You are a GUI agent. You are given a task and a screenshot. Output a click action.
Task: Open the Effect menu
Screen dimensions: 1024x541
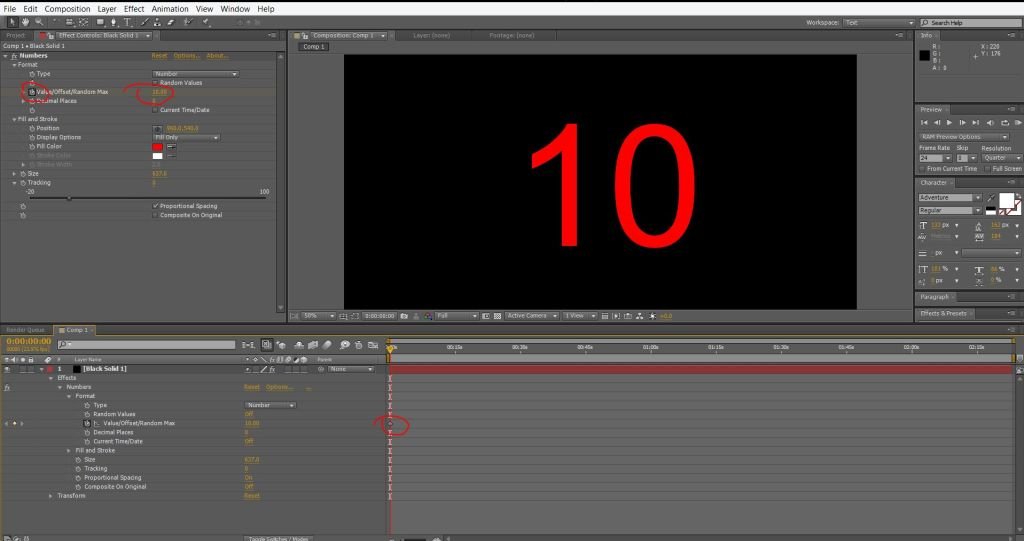[x=134, y=9]
